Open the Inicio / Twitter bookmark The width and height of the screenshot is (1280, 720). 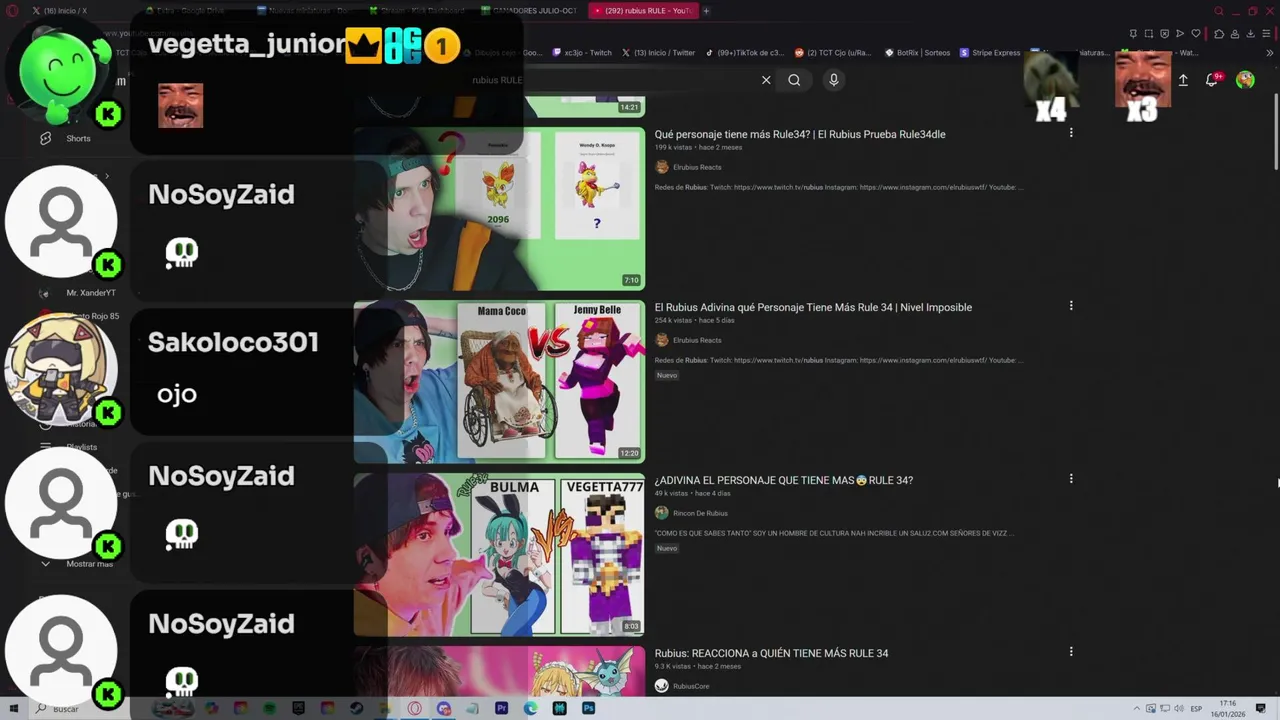658,53
